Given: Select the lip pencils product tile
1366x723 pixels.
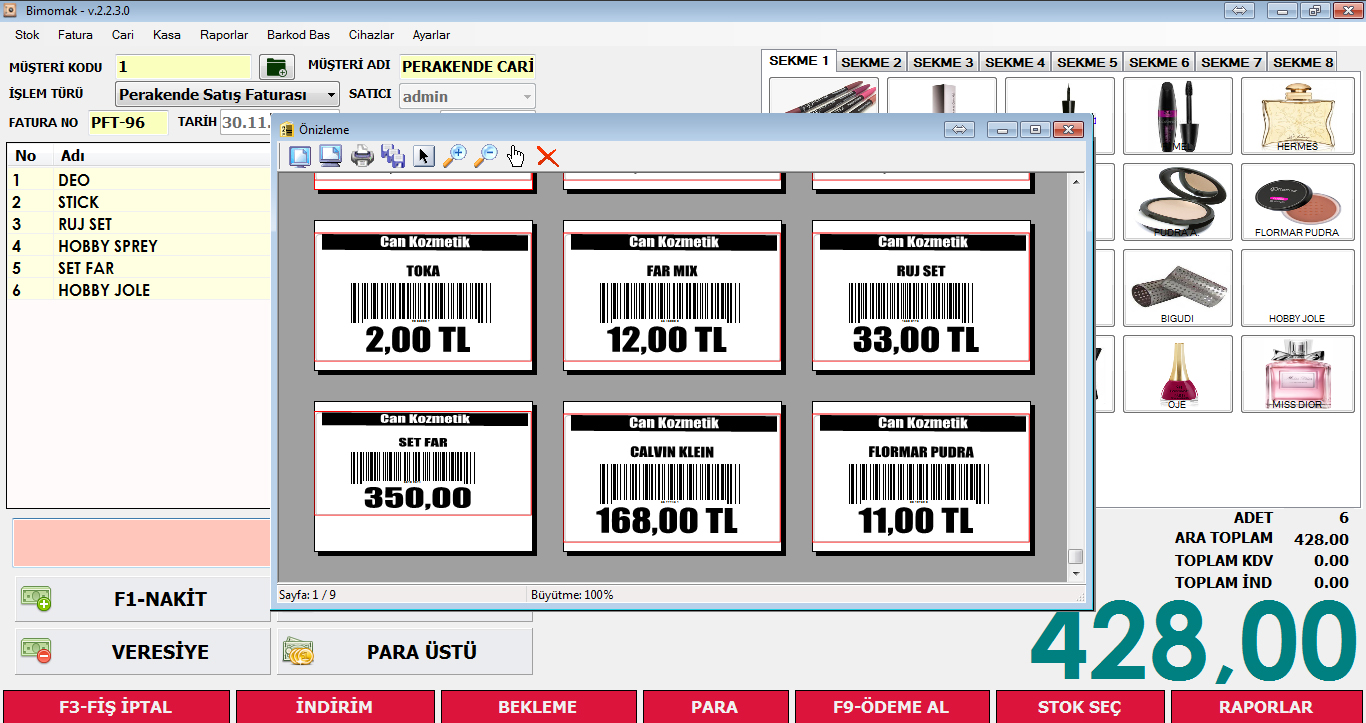Looking at the screenshot, I should (x=824, y=96).
